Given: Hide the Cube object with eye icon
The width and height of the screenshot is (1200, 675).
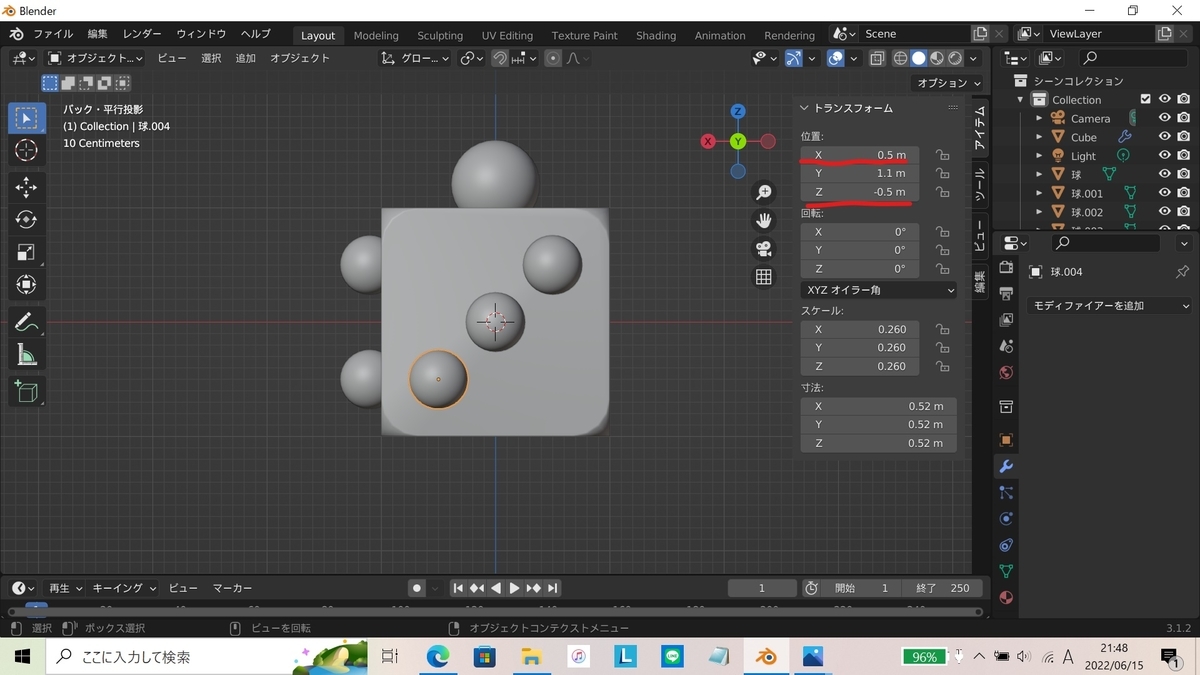Looking at the screenshot, I should [x=1164, y=137].
